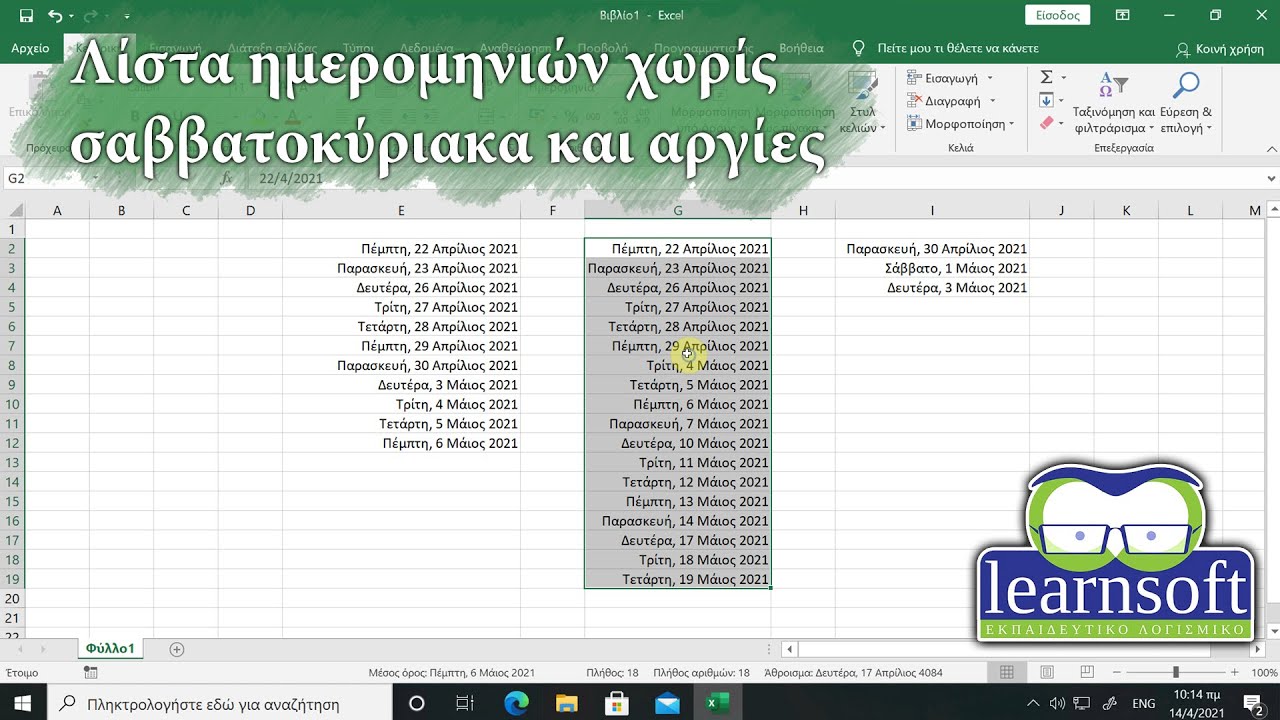Select cell Τετάρτη, 19 Μάιος 2021
Viewport: 1280px width, 720px height.
pos(678,580)
